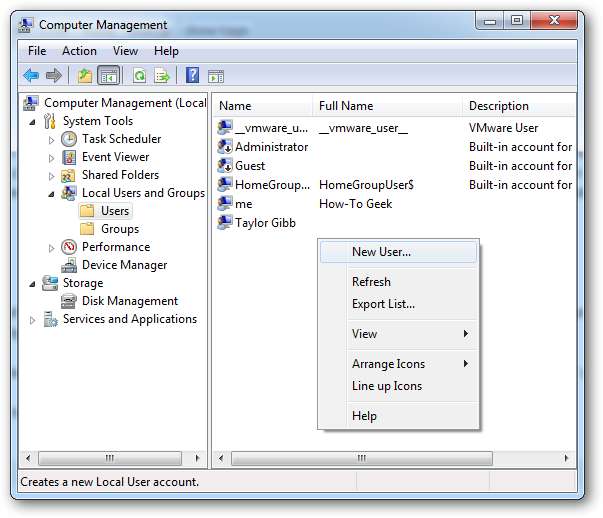Click the Shared Folders icon
The height and width of the screenshot is (518, 603).
coord(68,175)
